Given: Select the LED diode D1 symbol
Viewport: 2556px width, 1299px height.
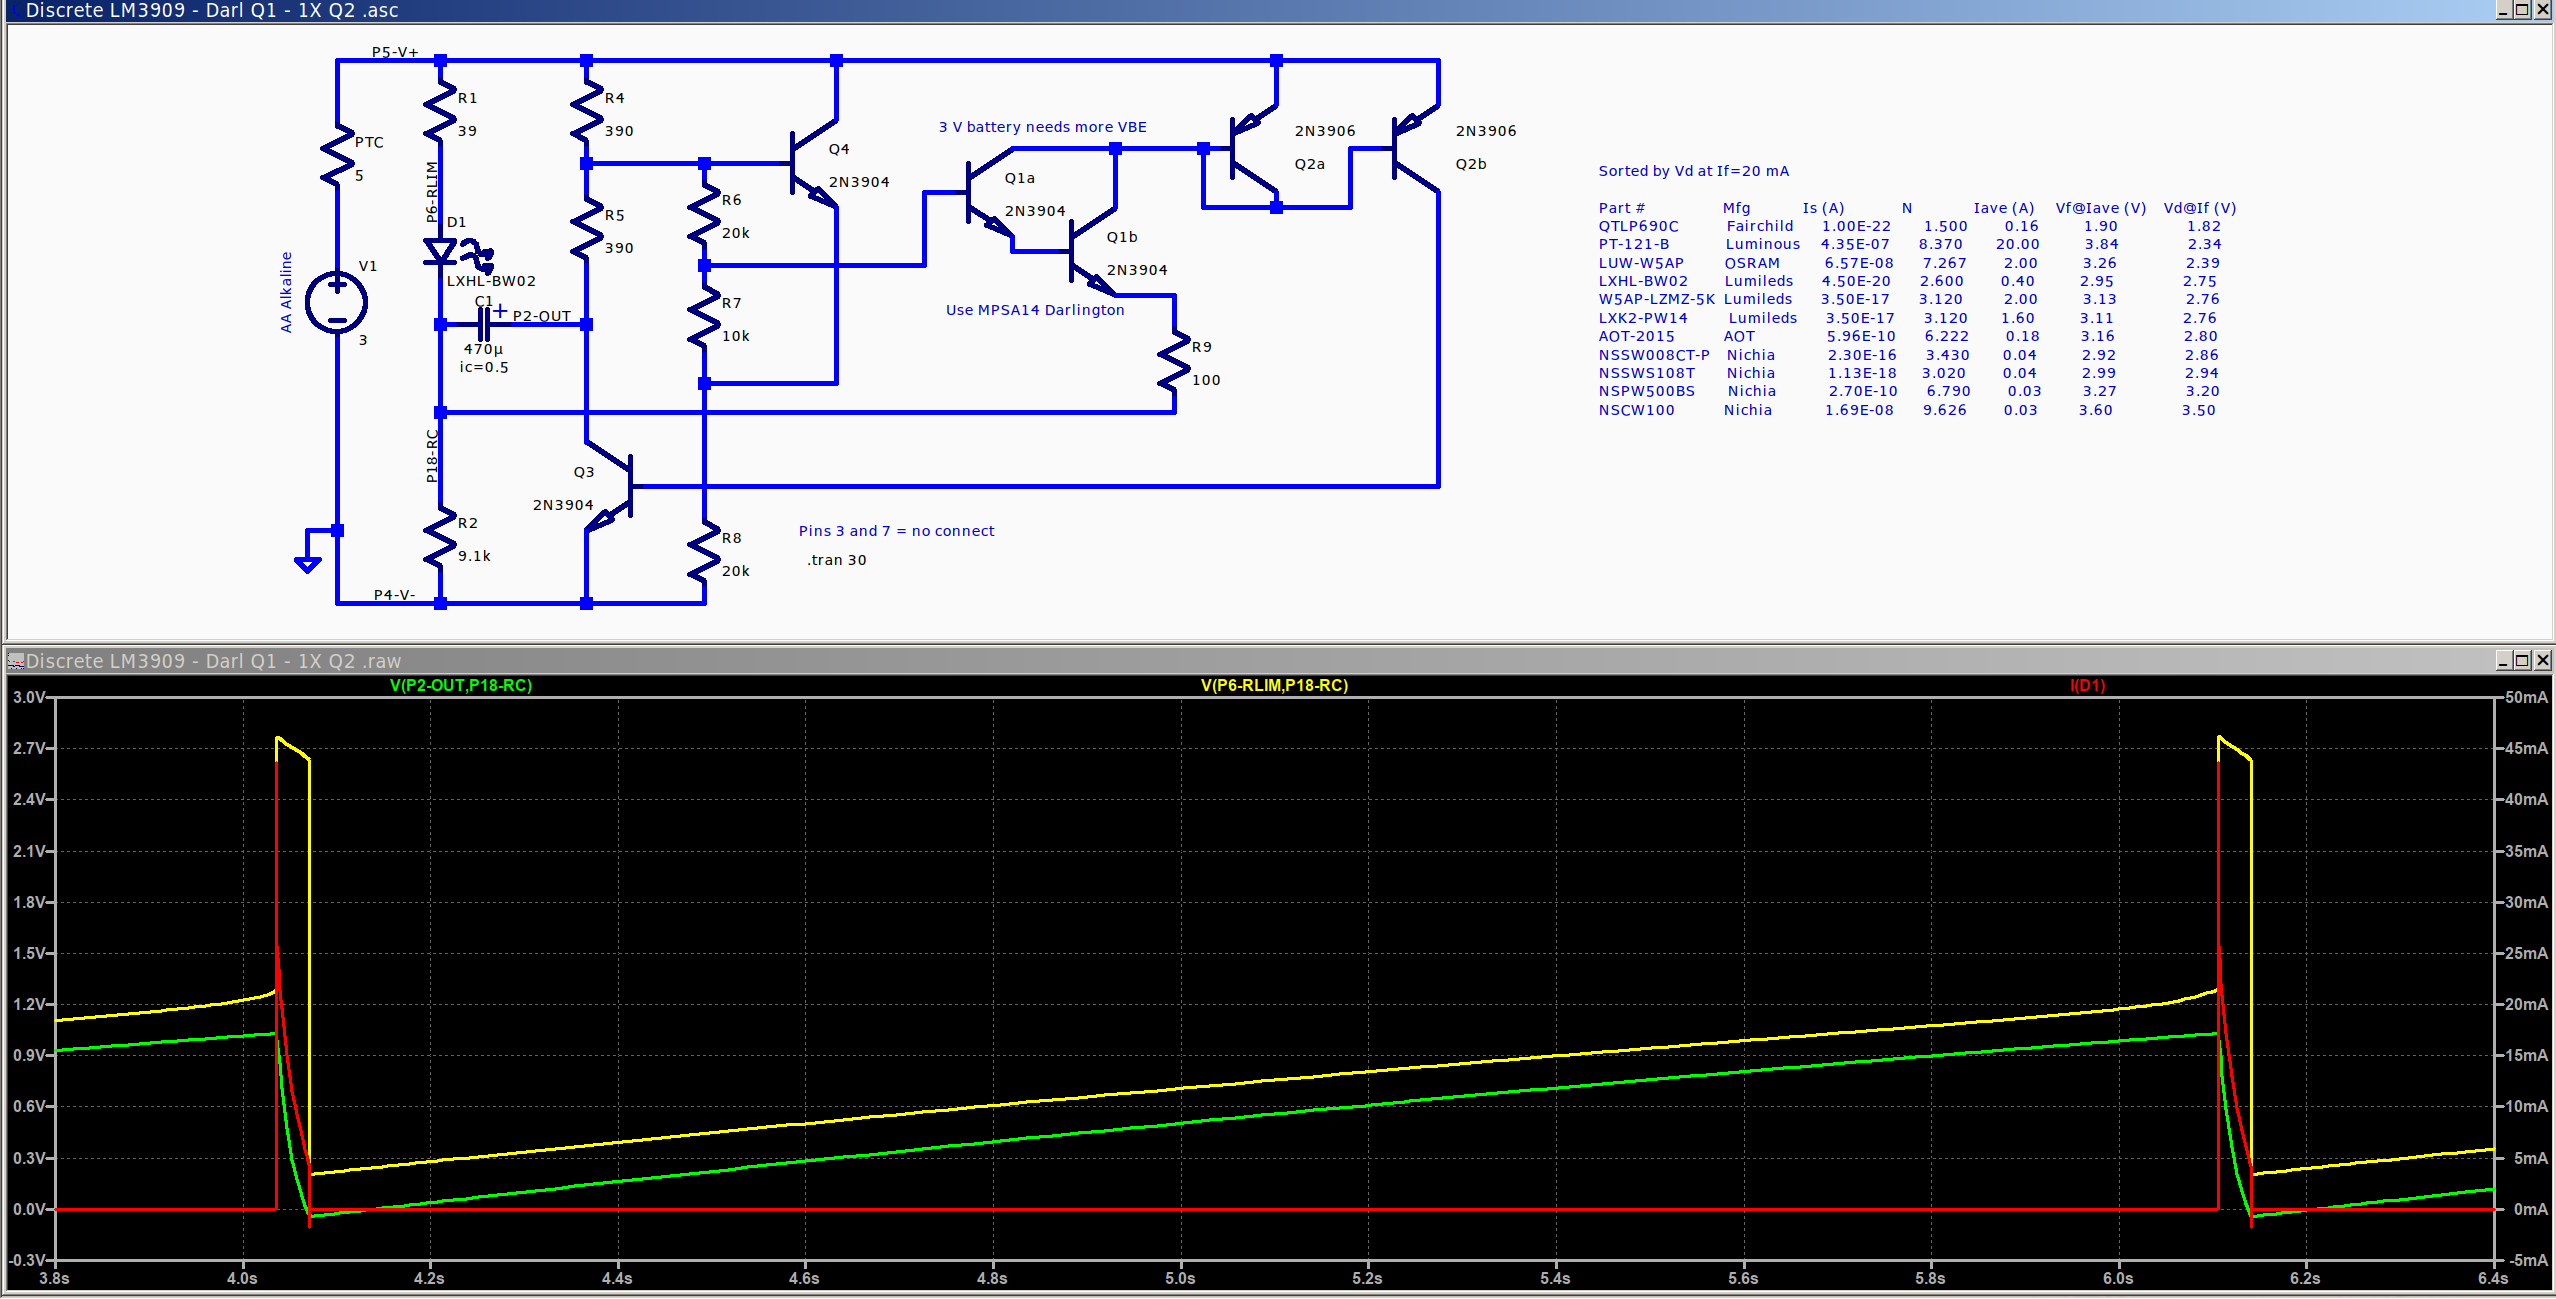Looking at the screenshot, I should click(x=440, y=250).
